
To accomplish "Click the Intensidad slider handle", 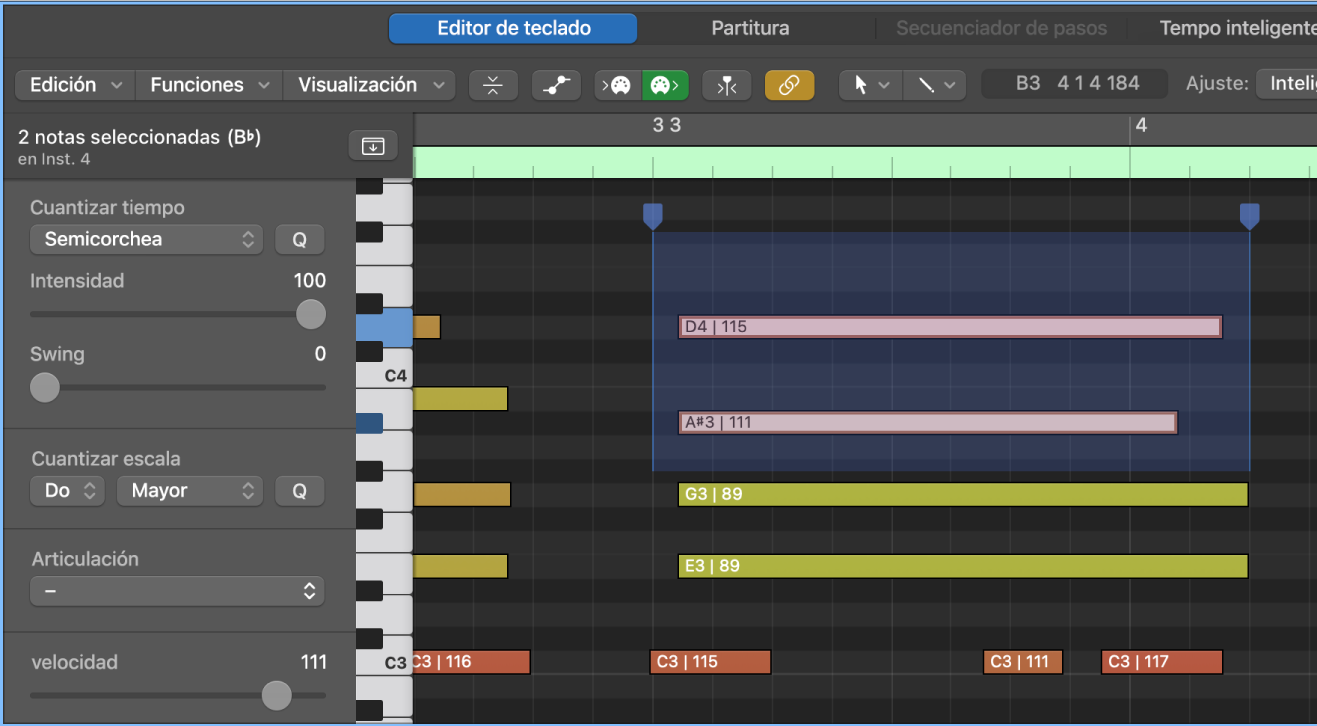I will pyautogui.click(x=311, y=314).
